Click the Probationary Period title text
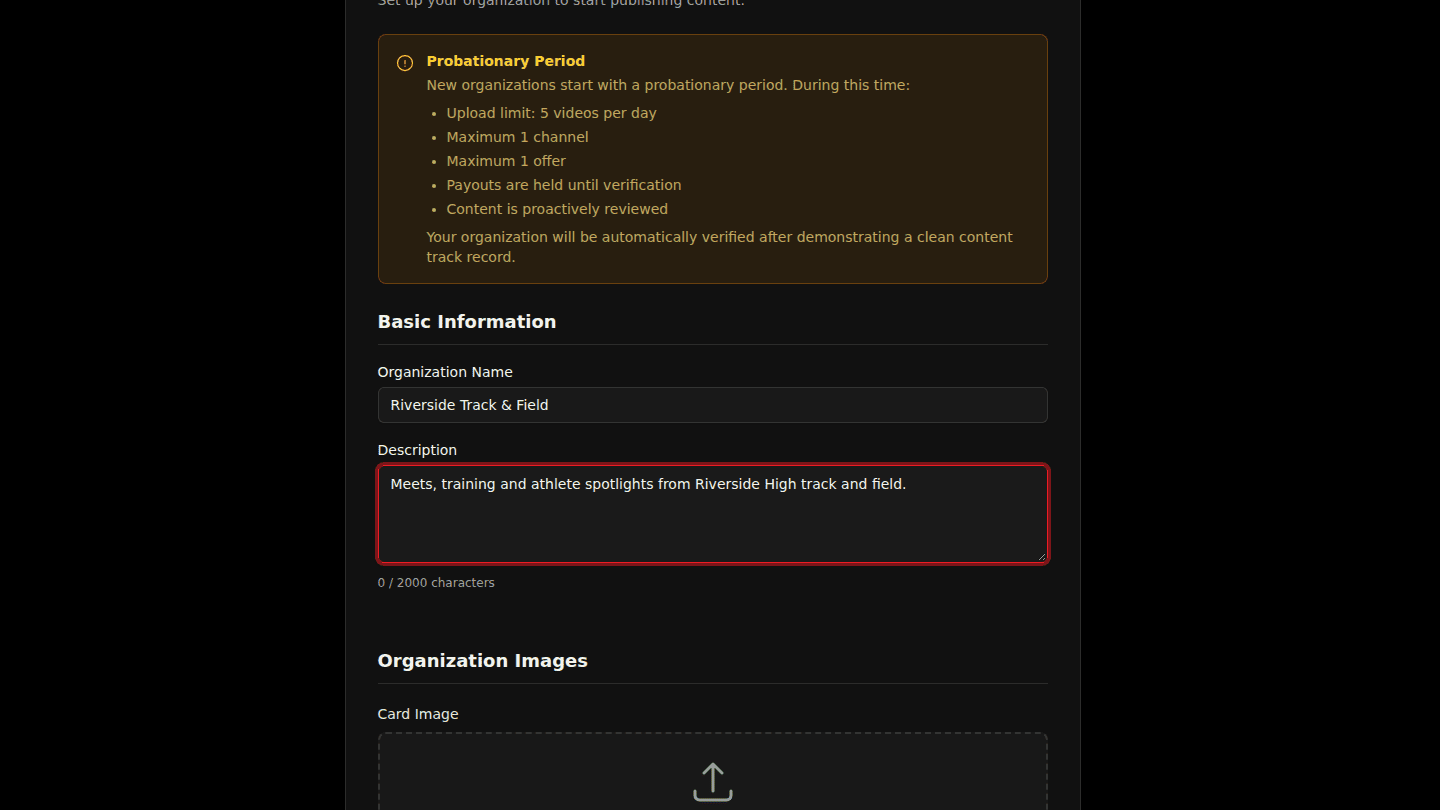 click(506, 61)
